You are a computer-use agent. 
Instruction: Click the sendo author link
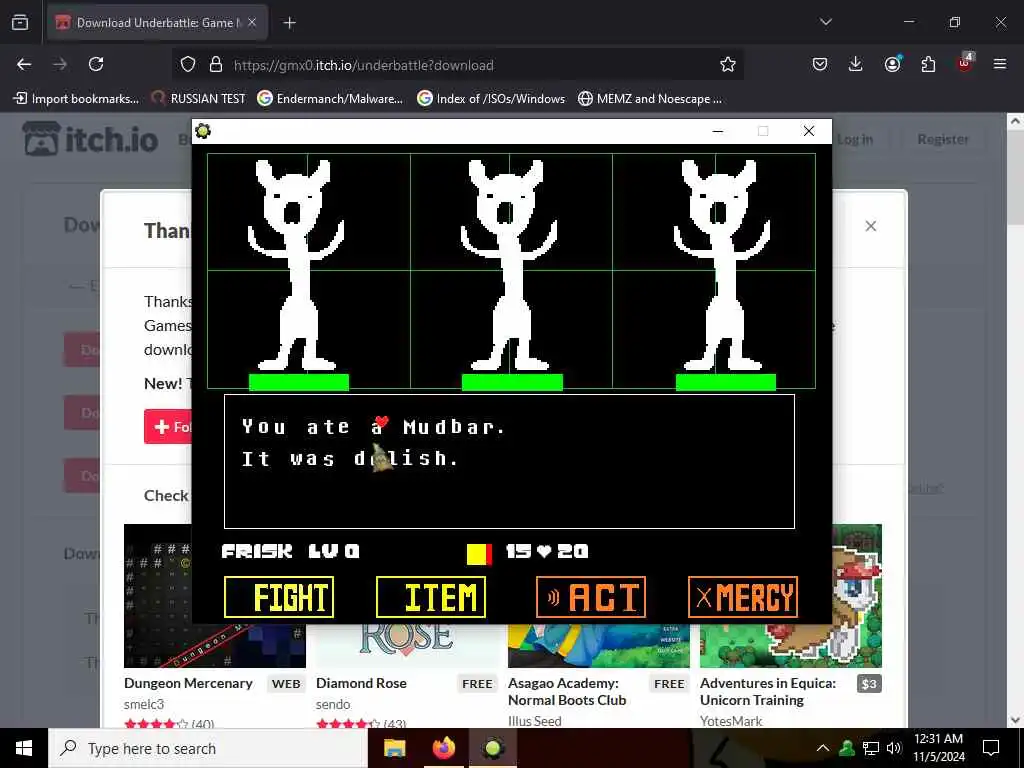point(333,705)
